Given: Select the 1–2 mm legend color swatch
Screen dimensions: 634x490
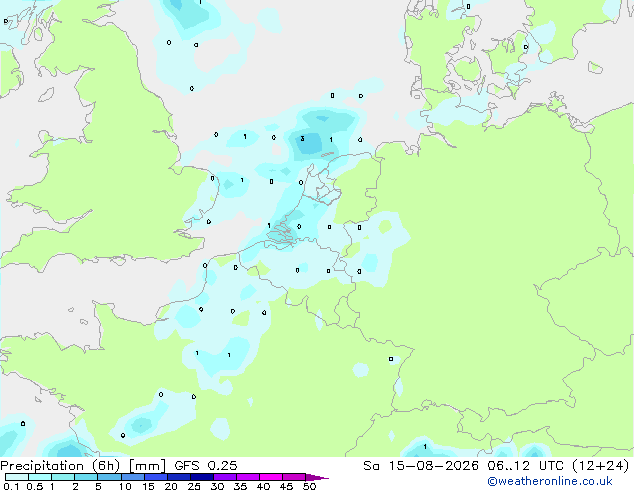Looking at the screenshot, I should click(63, 477).
